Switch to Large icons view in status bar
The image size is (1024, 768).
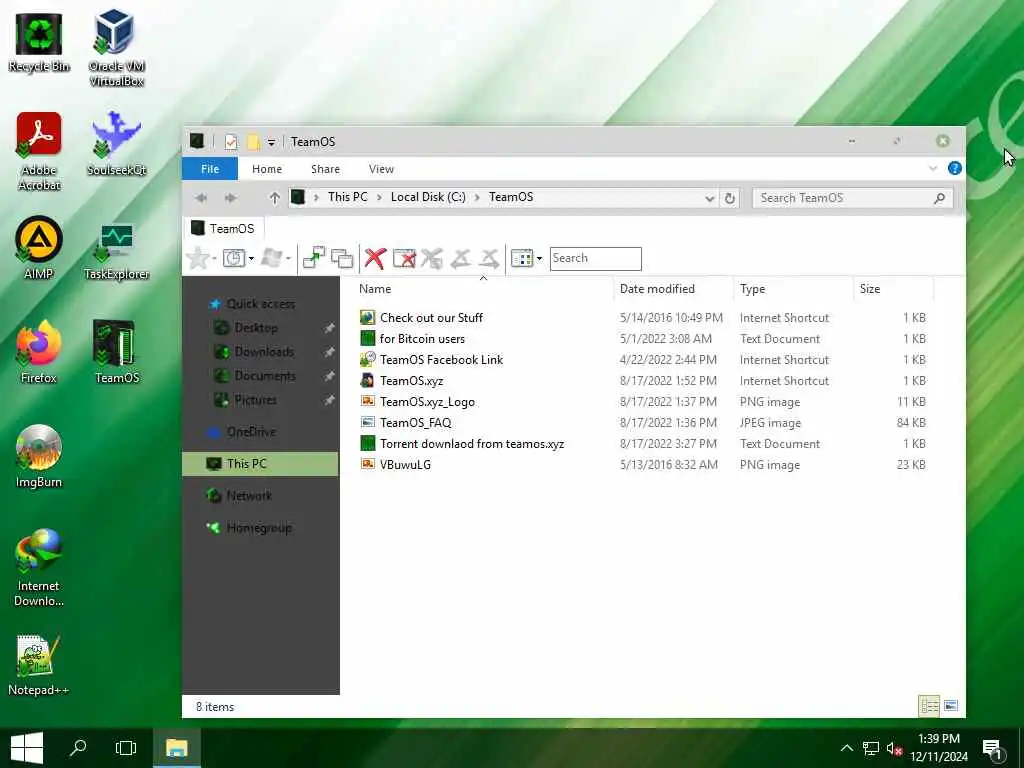click(951, 706)
